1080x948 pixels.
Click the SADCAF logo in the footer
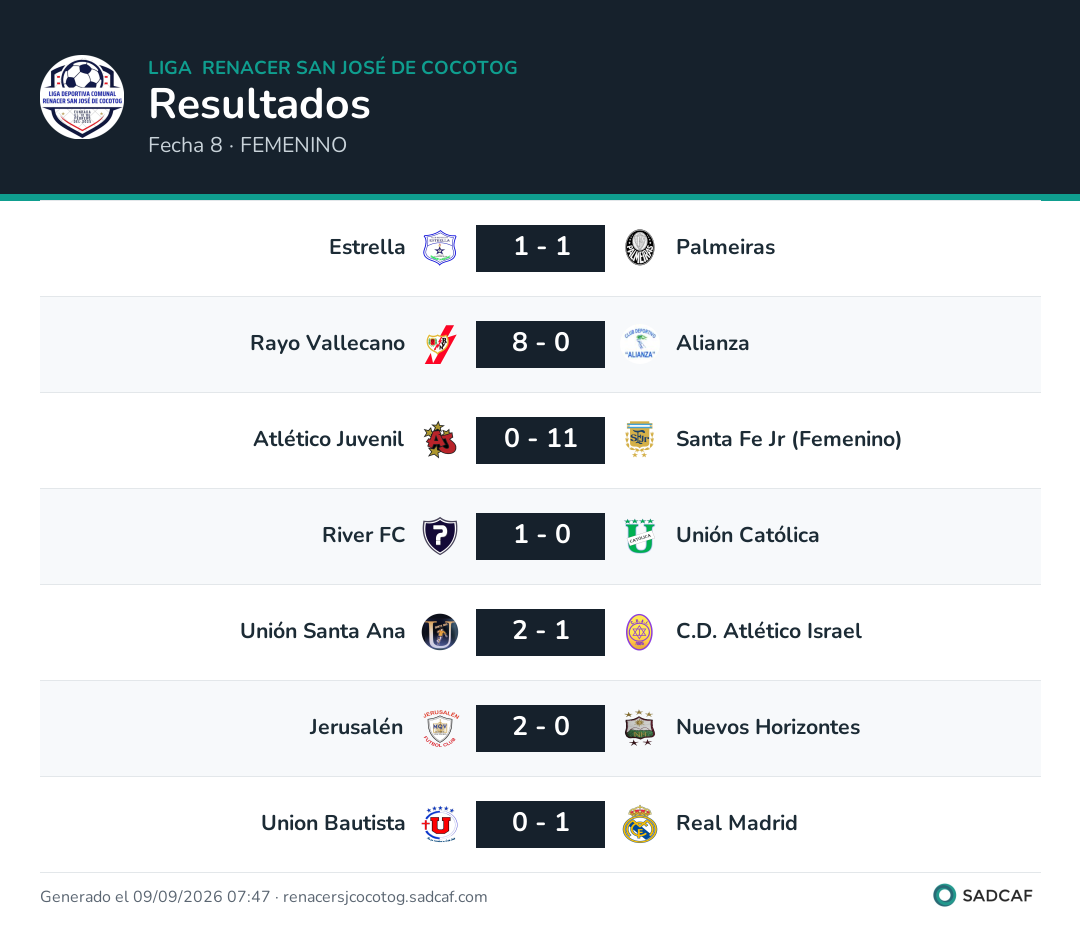[983, 895]
